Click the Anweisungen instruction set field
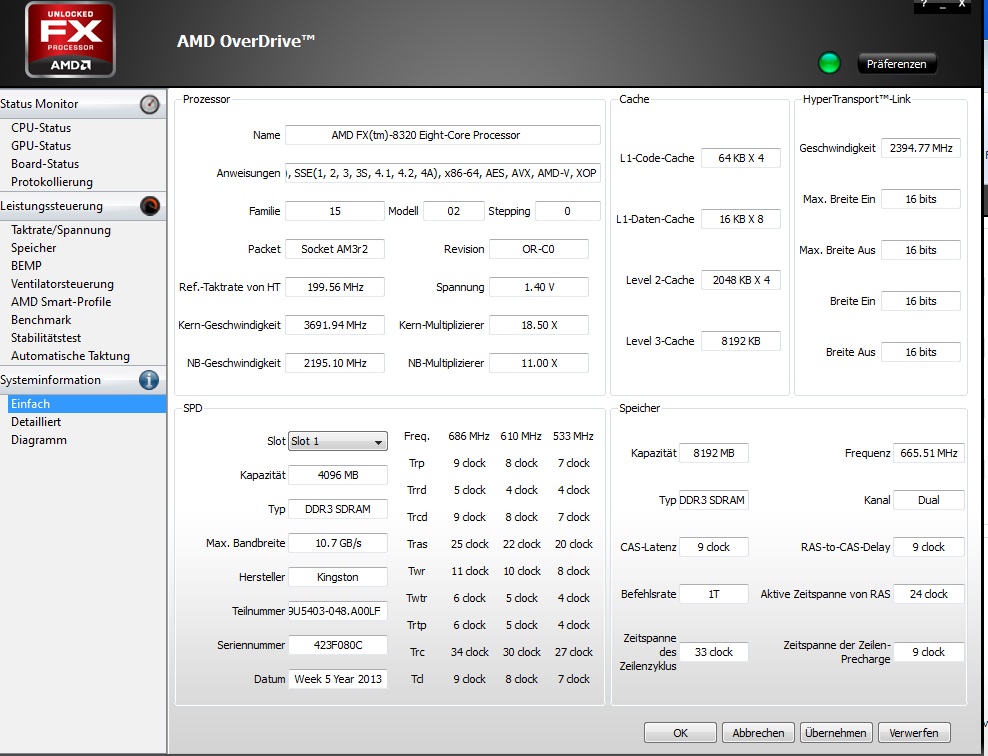The height and width of the screenshot is (756, 988). tap(442, 173)
